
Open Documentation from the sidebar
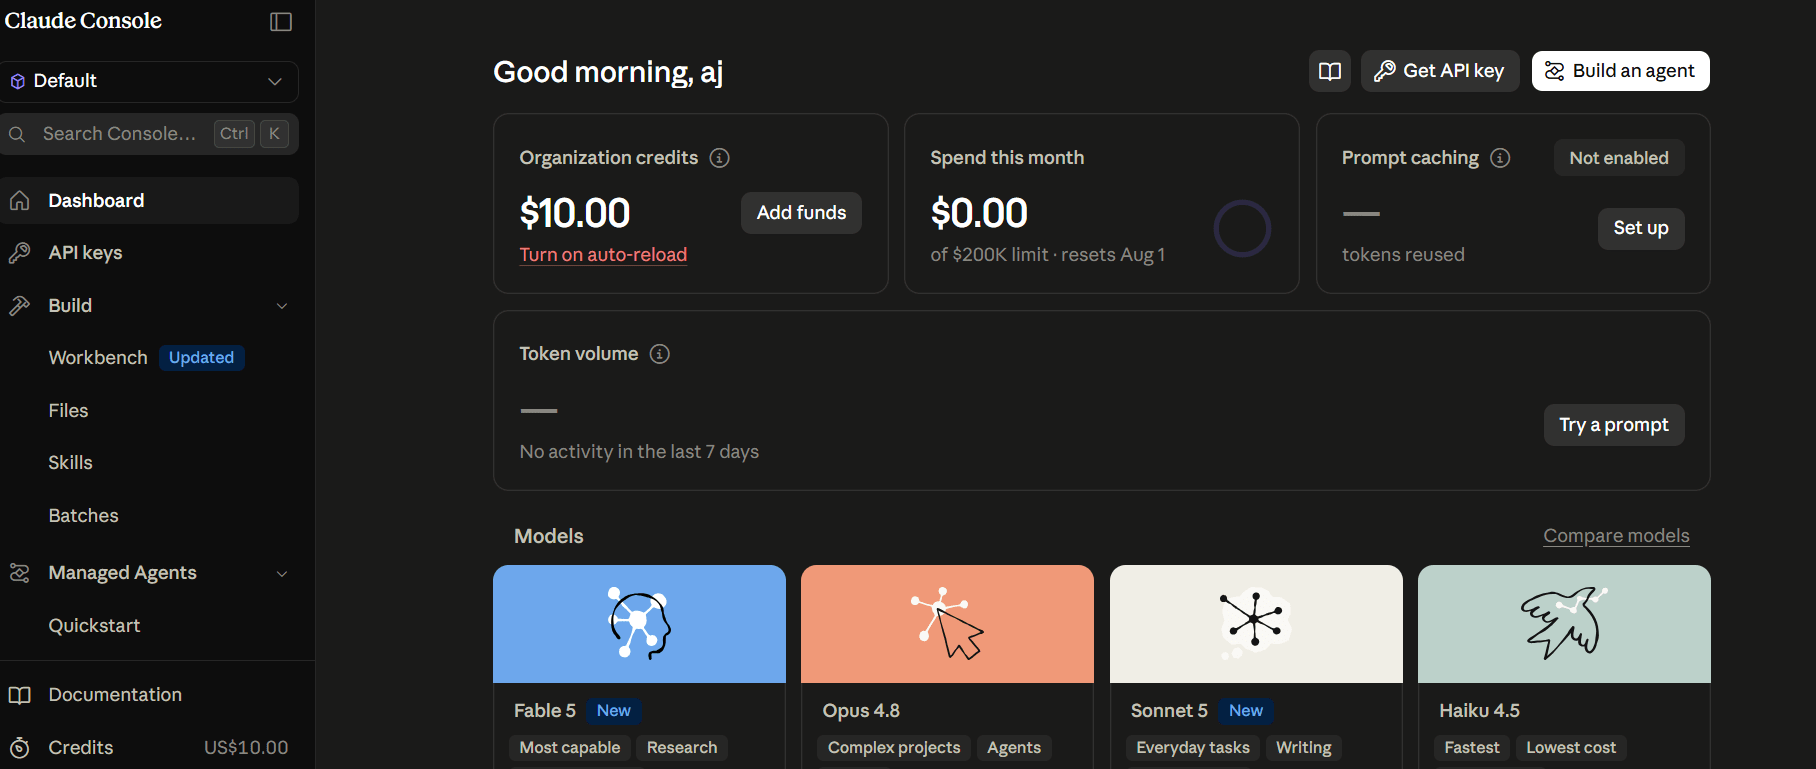[115, 695]
